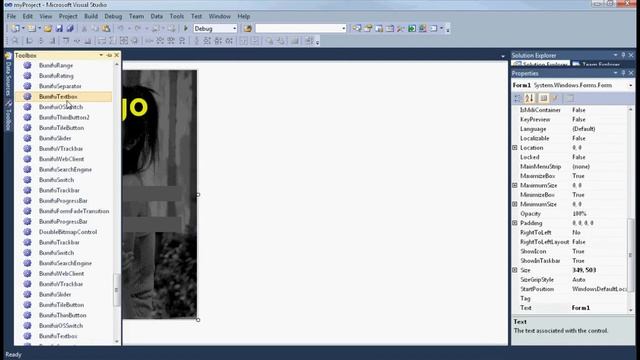Click the green icon in the standard toolbar
This screenshot has height=360, width=640.
412,29
